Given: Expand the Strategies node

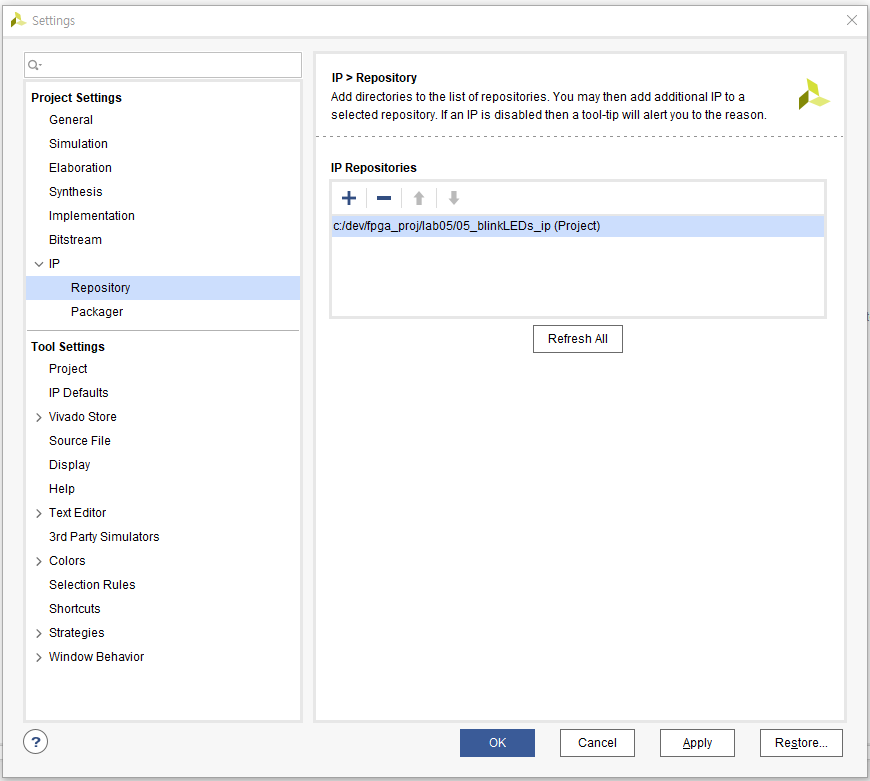Looking at the screenshot, I should pos(39,633).
